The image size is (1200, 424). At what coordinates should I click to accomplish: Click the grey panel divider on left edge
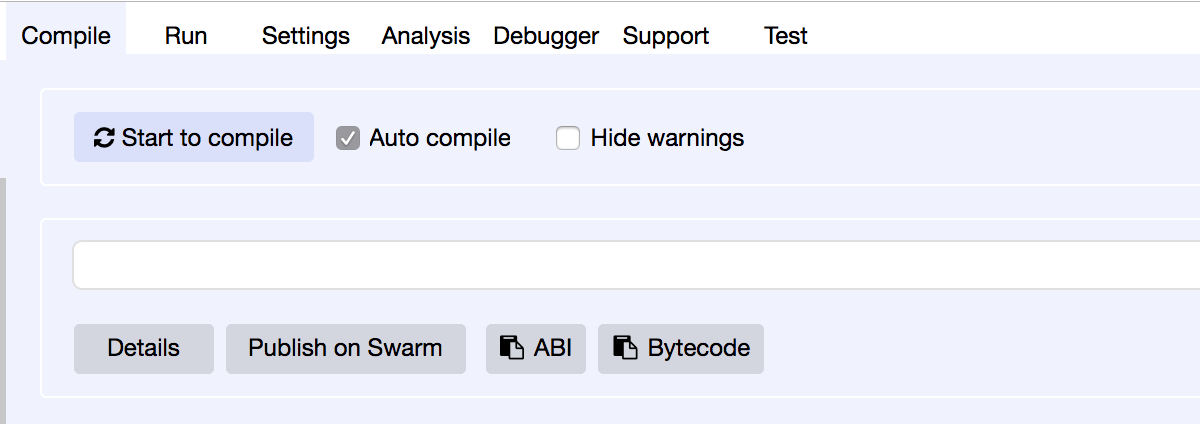pyautogui.click(x=3, y=300)
